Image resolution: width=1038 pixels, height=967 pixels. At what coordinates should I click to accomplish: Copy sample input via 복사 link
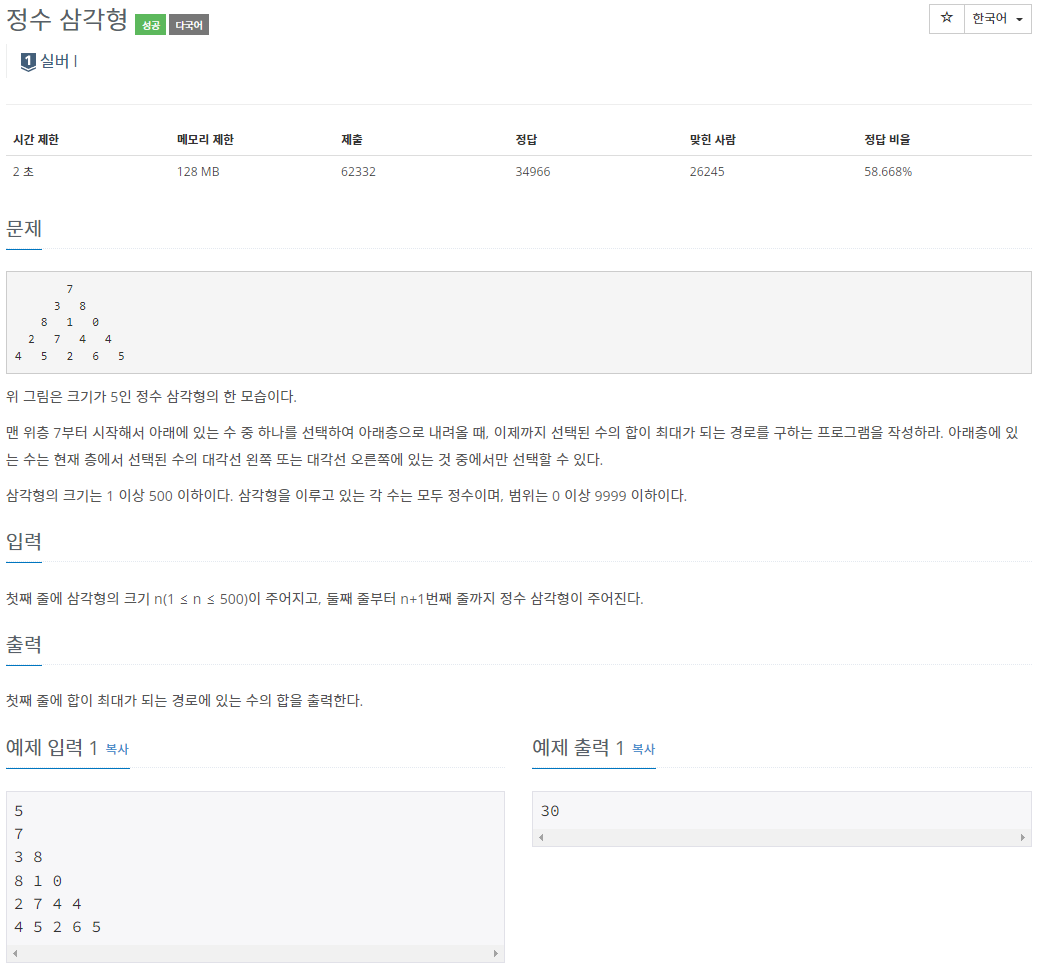point(117,749)
